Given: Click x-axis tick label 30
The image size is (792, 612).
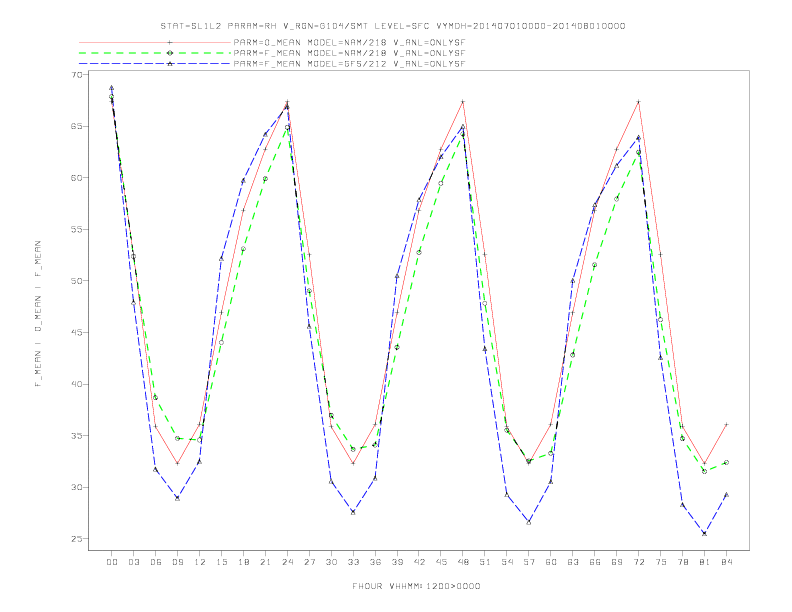Looking at the screenshot, I should point(331,562).
